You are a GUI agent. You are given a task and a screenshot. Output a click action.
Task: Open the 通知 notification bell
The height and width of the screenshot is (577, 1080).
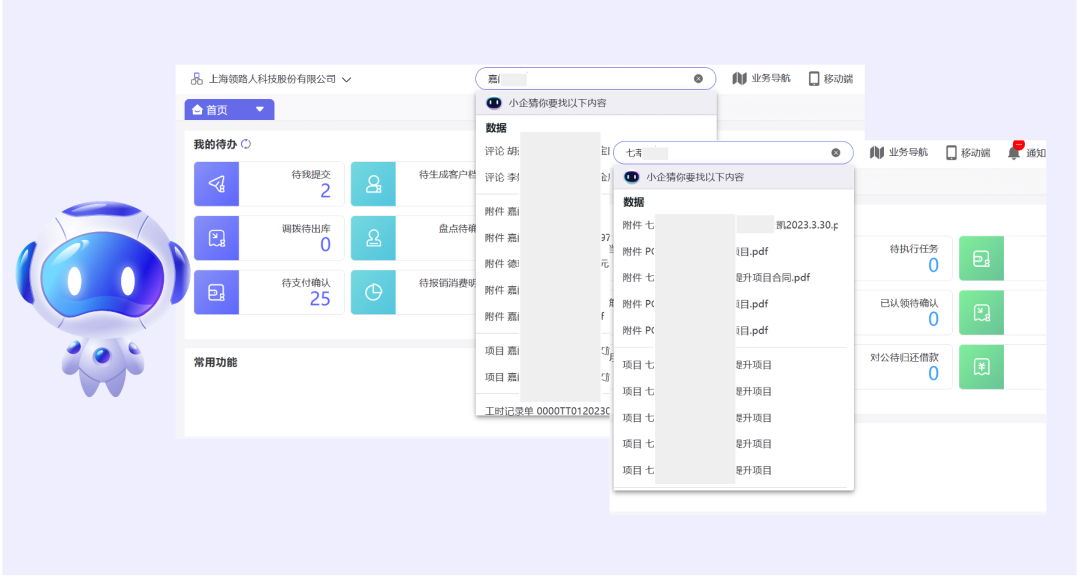1014,152
